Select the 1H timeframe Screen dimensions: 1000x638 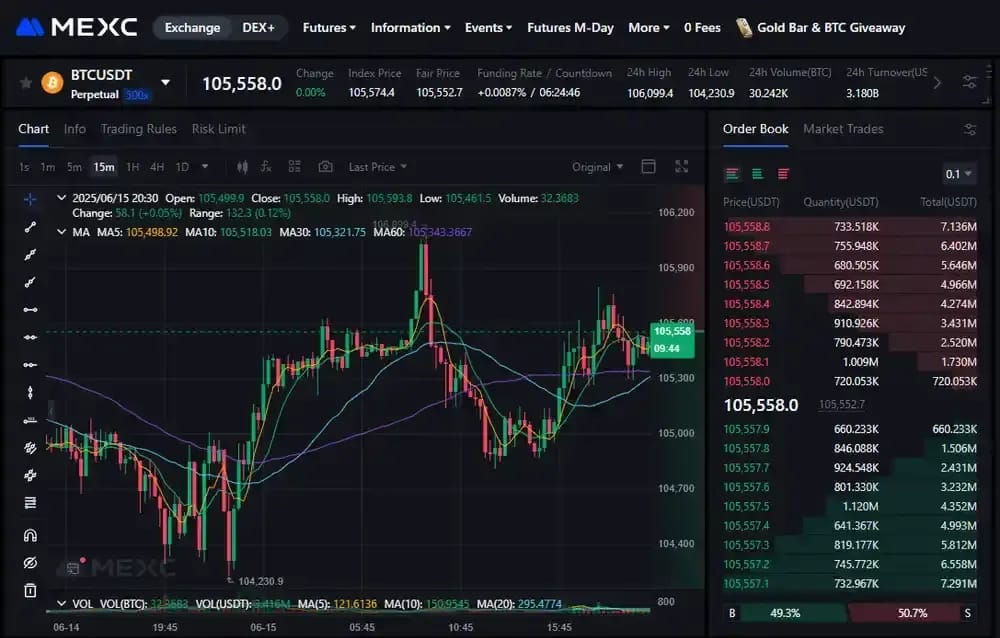(133, 167)
